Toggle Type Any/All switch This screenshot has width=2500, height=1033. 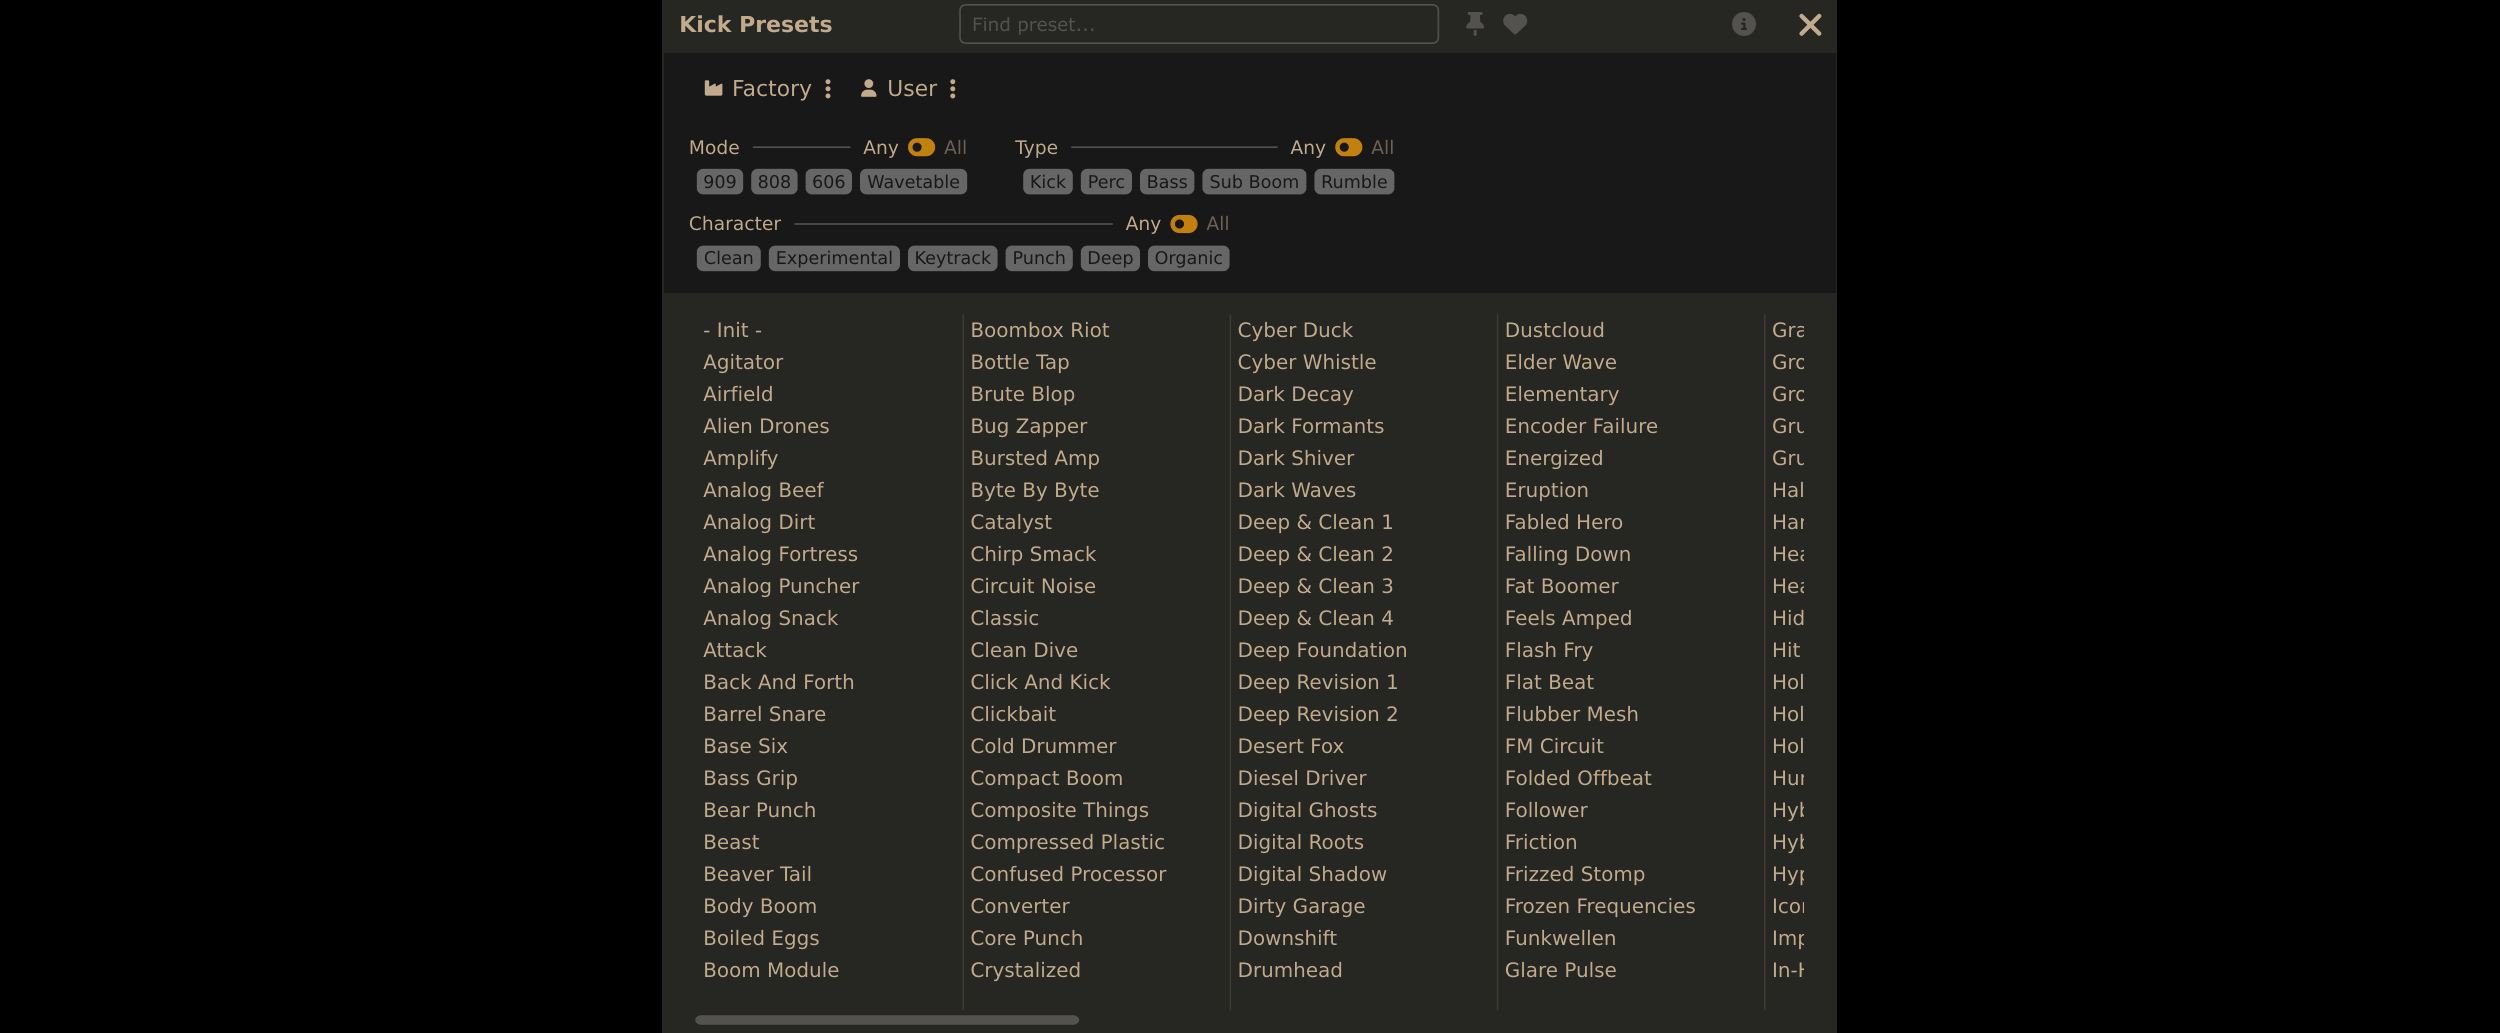tap(1348, 148)
